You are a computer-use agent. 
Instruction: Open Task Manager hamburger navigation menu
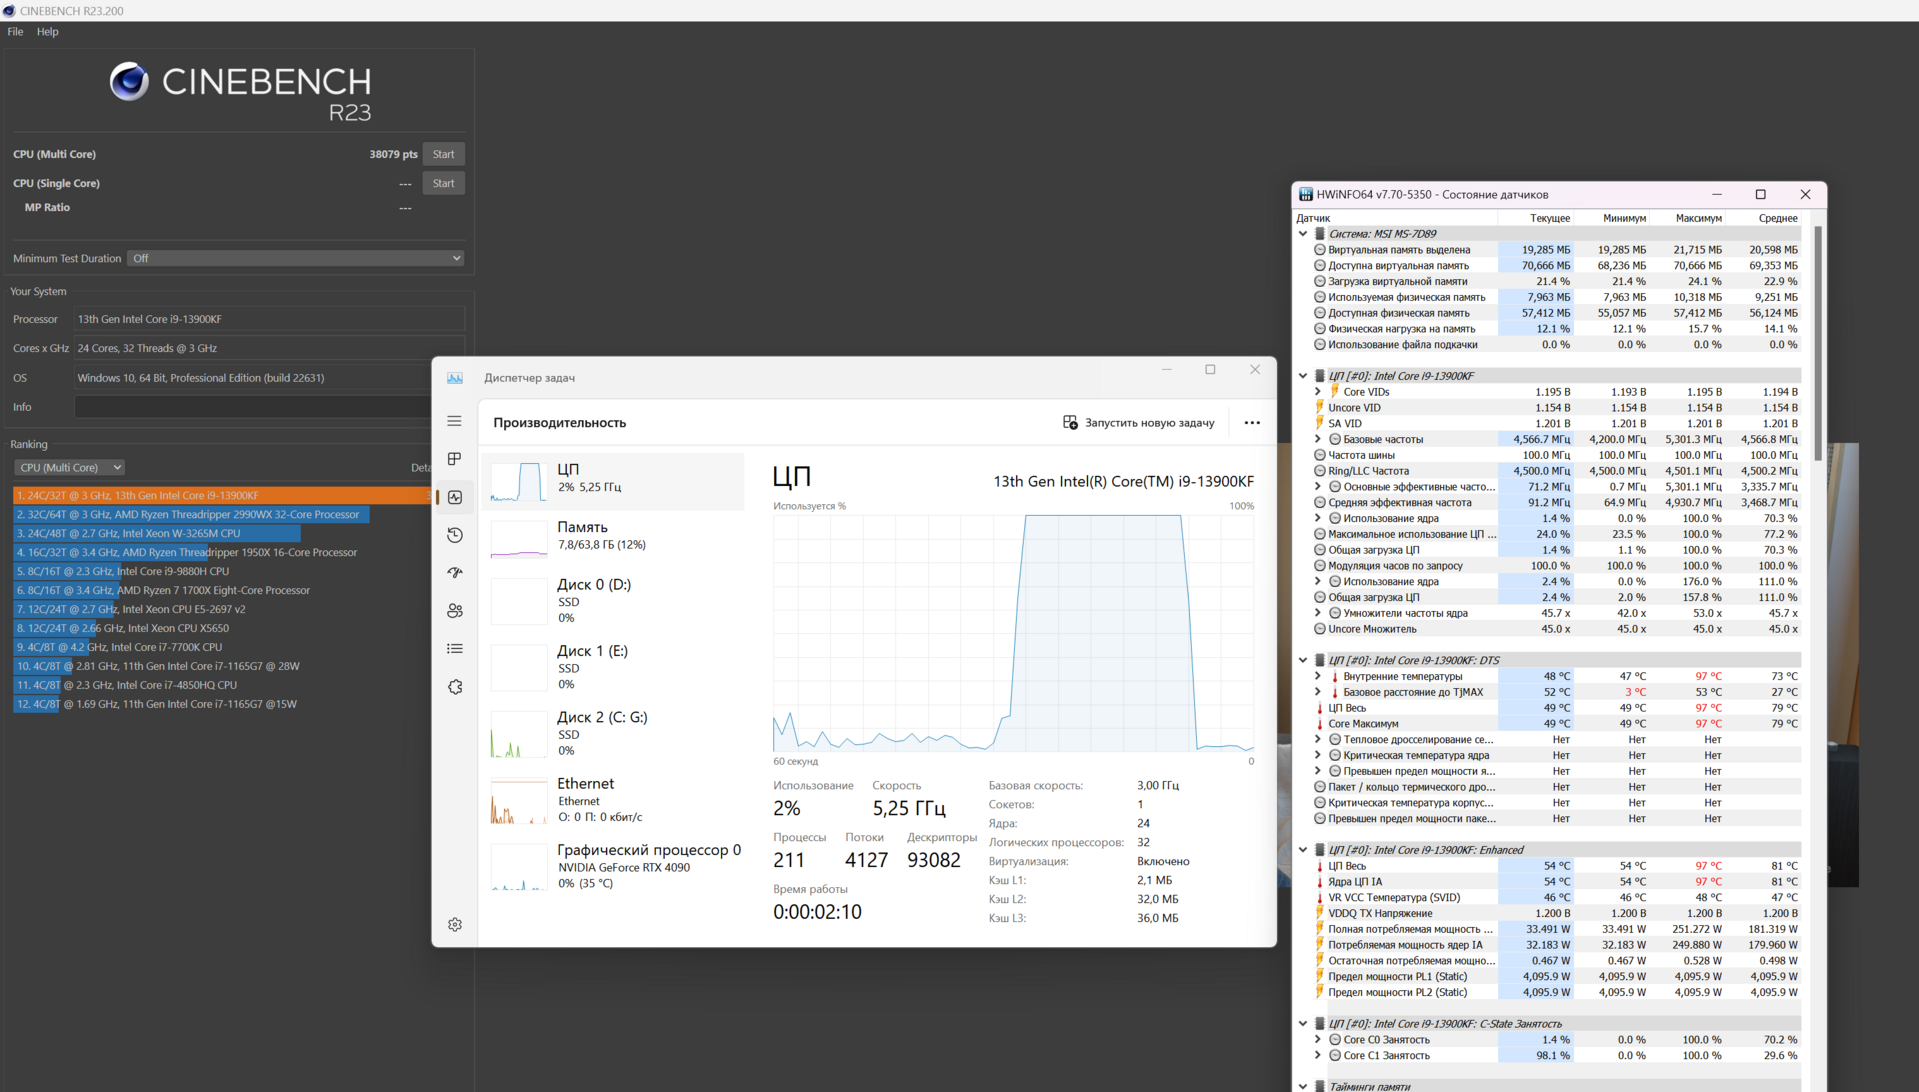point(454,421)
